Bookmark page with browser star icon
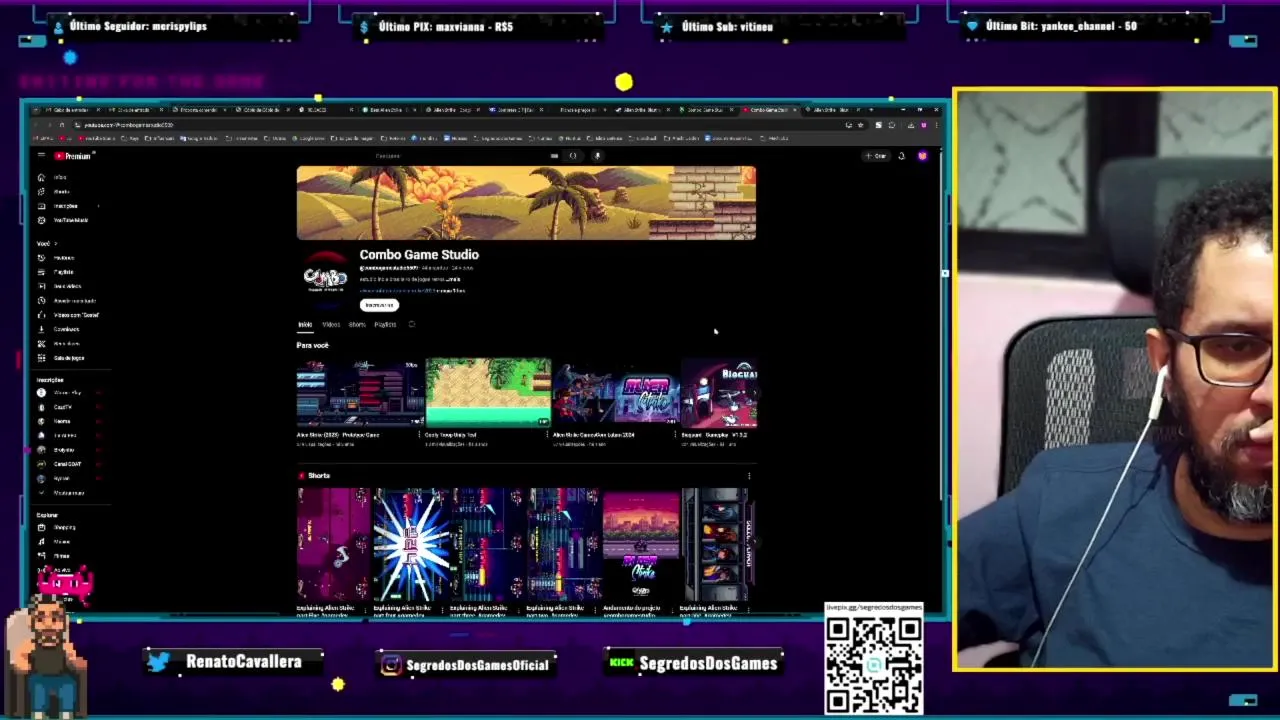This screenshot has width=1280, height=720. pos(860,125)
